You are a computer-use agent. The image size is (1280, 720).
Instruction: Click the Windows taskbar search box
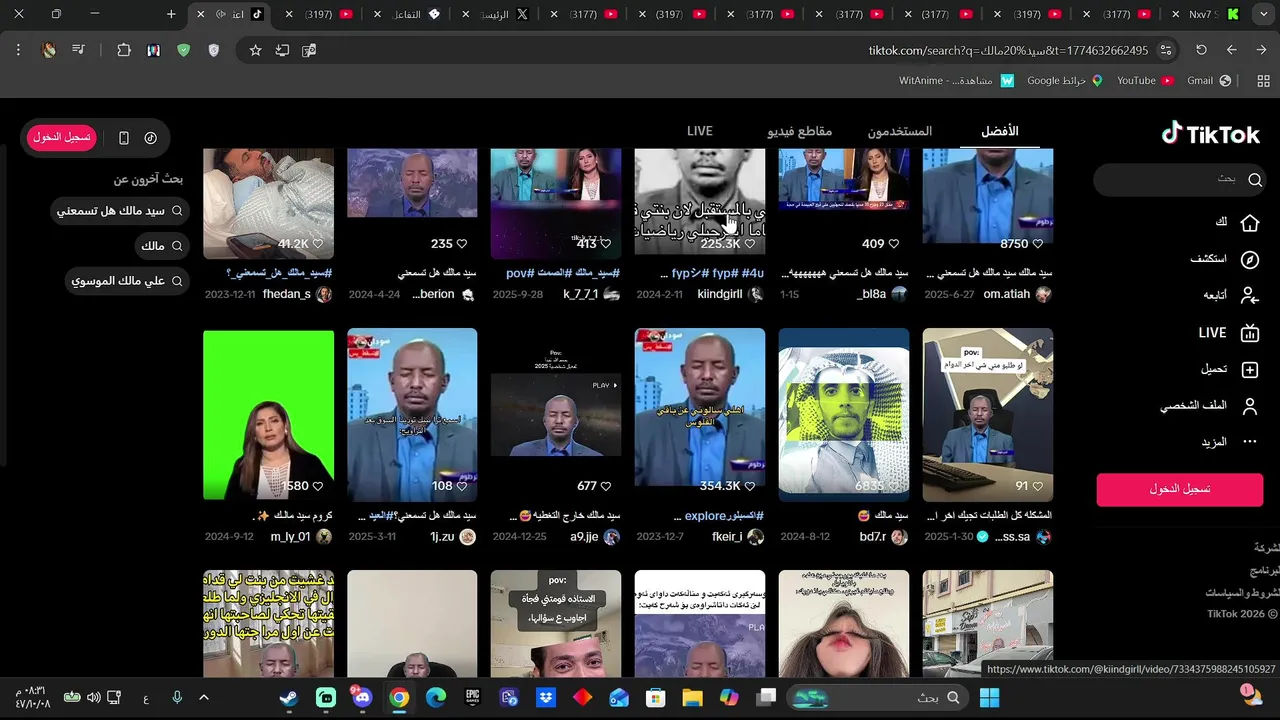879,697
